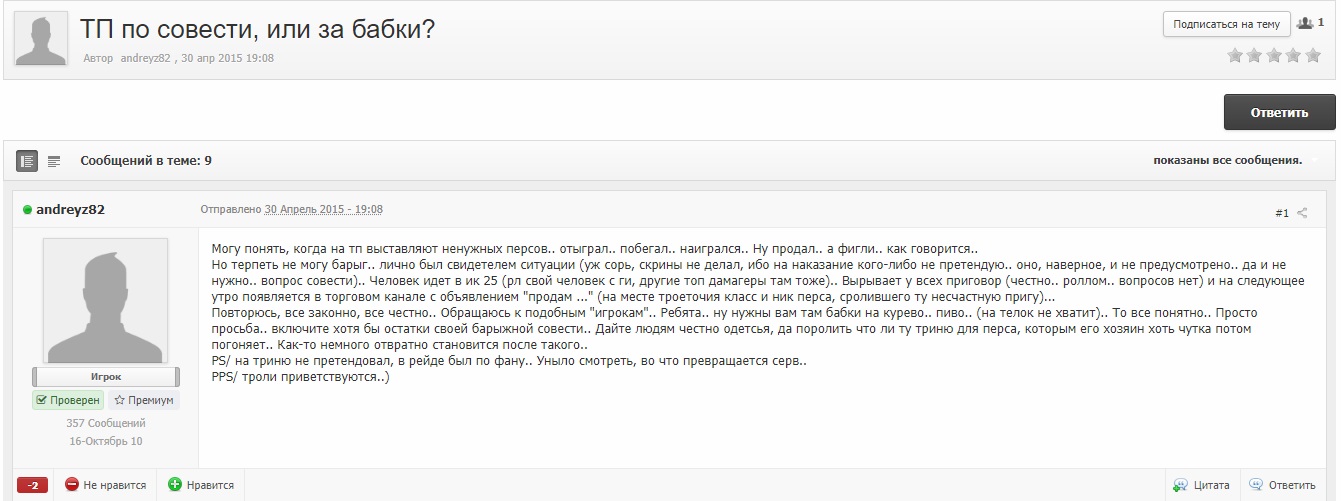This screenshot has width=1341, height=501.
Task: Click the large dark 'Ответить' button
Action: pos(1279,112)
